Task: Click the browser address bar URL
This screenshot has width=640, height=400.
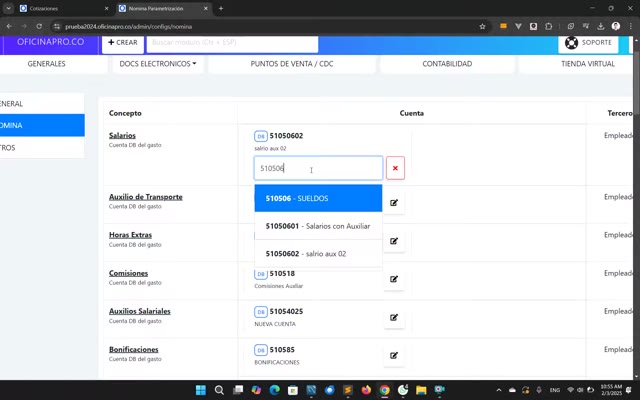Action: pos(129,27)
